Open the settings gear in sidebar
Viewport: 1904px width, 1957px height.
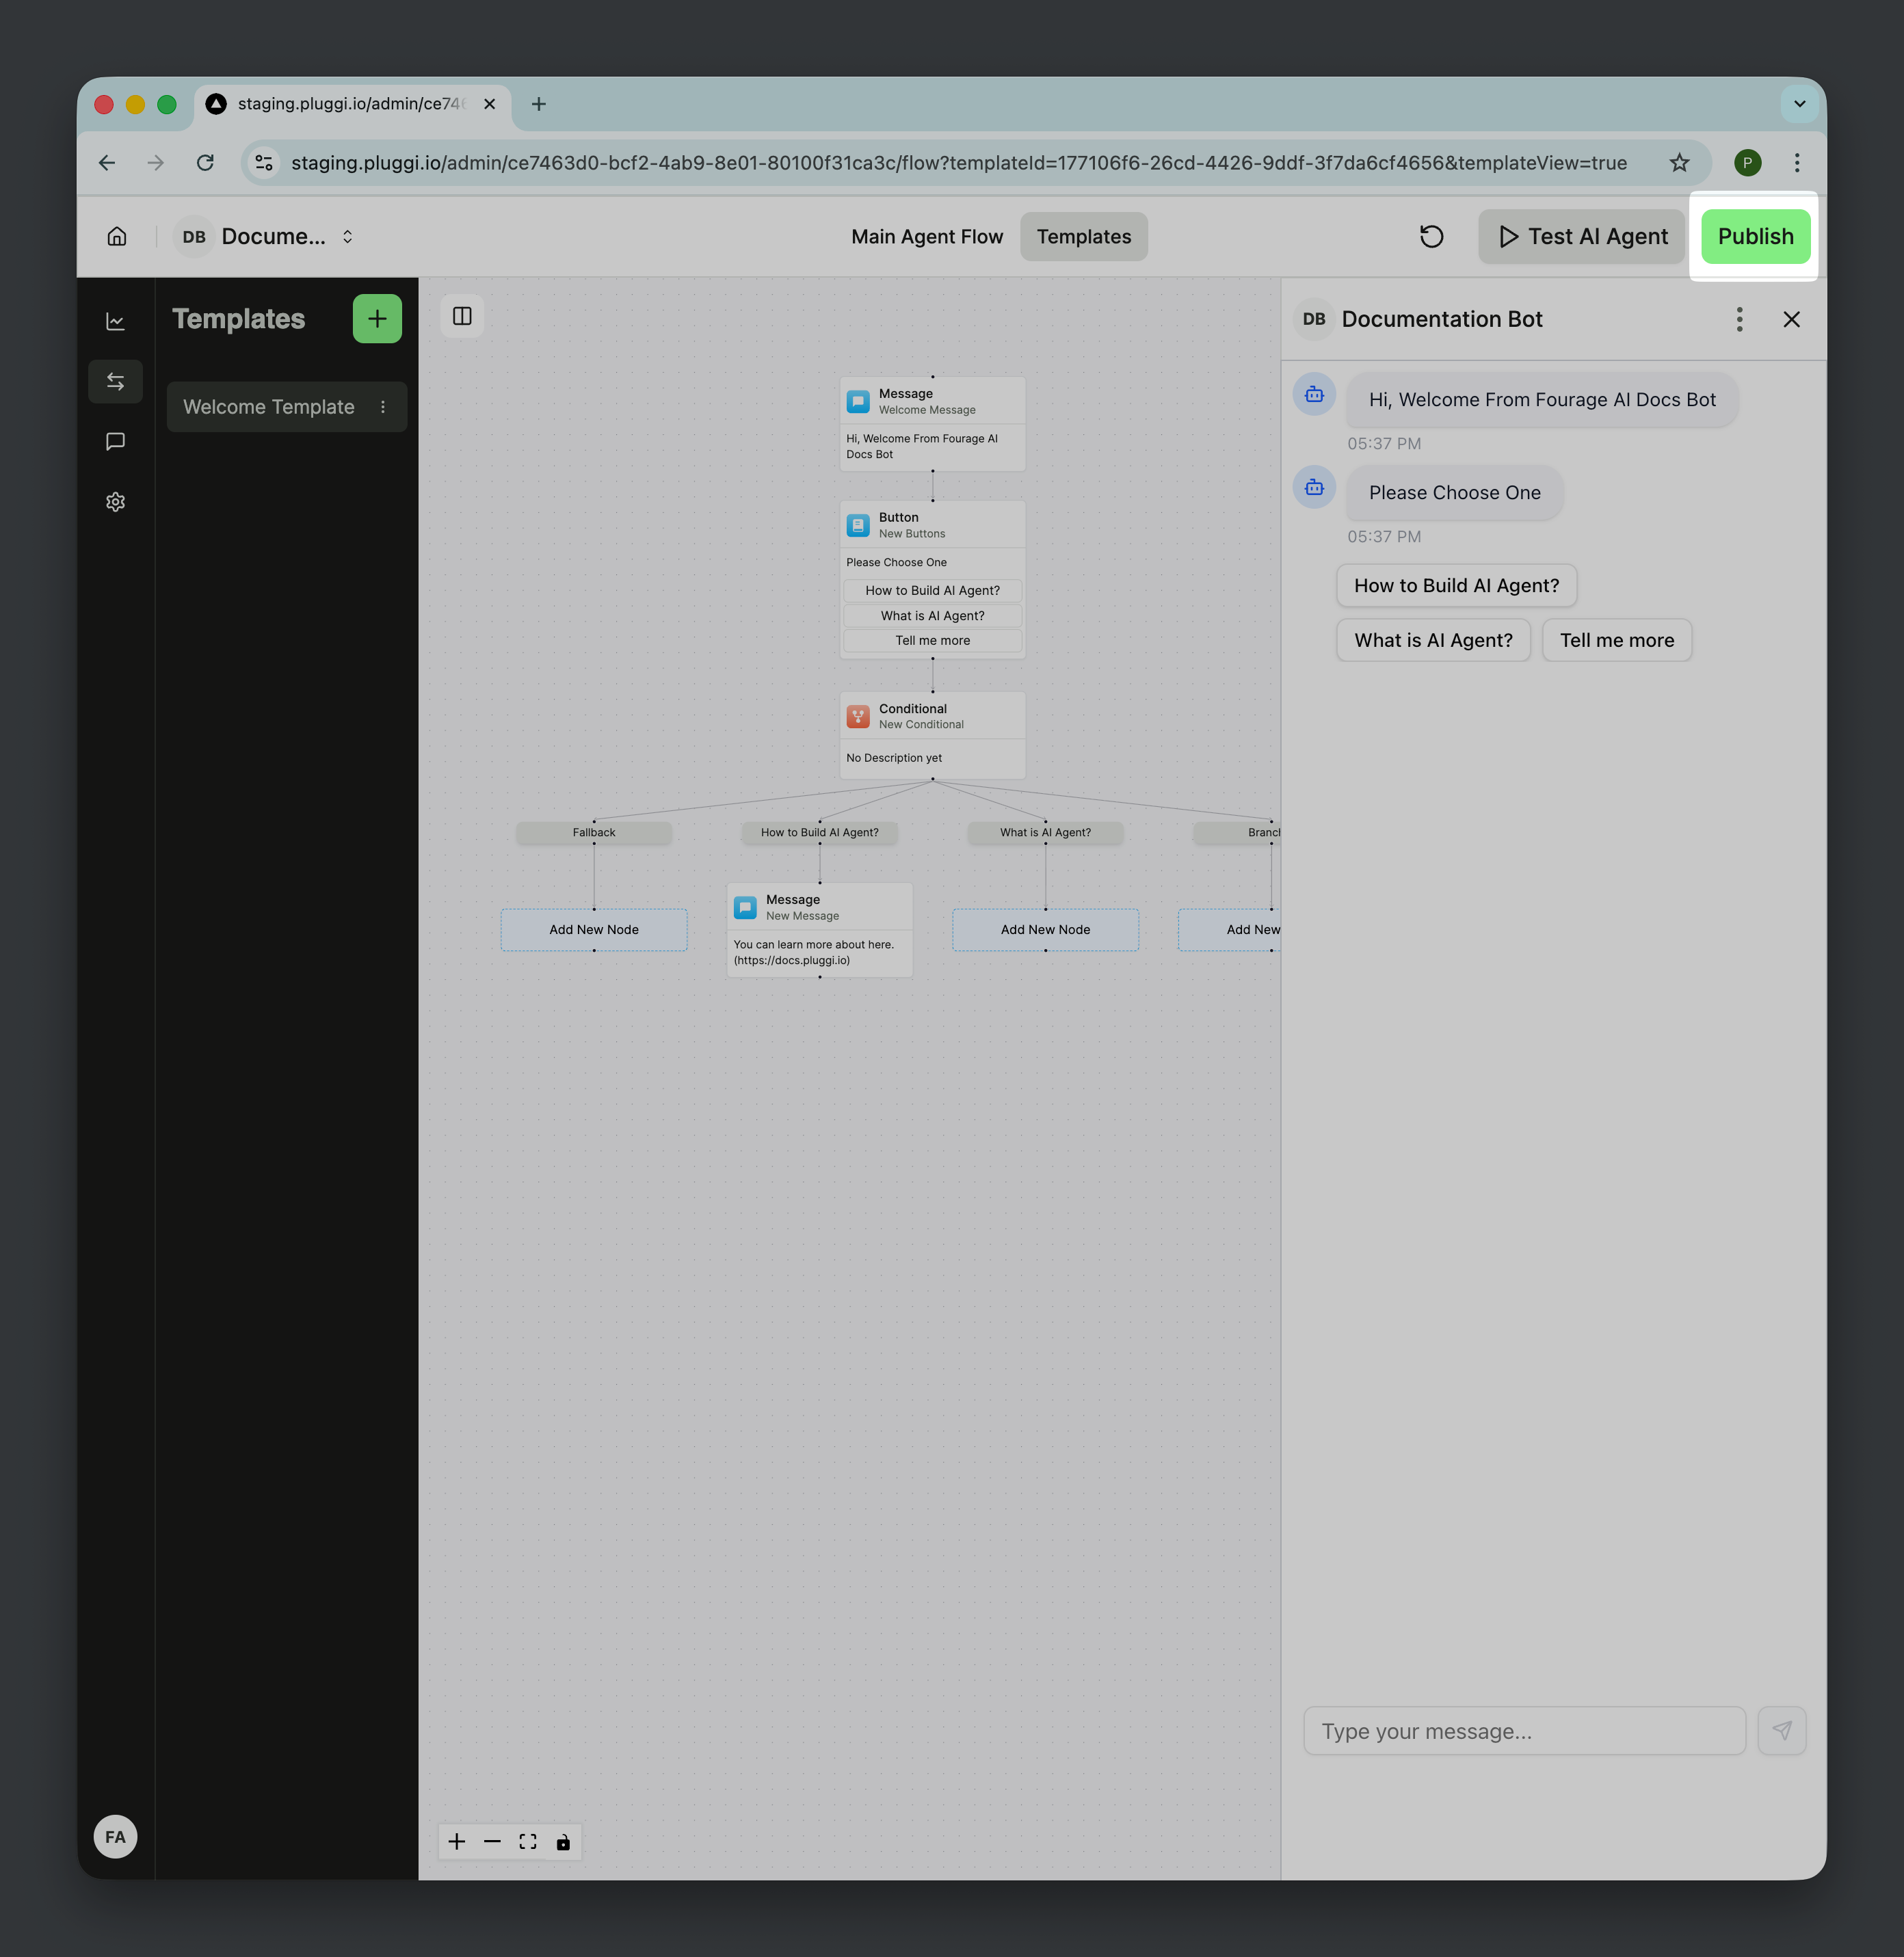(115, 502)
